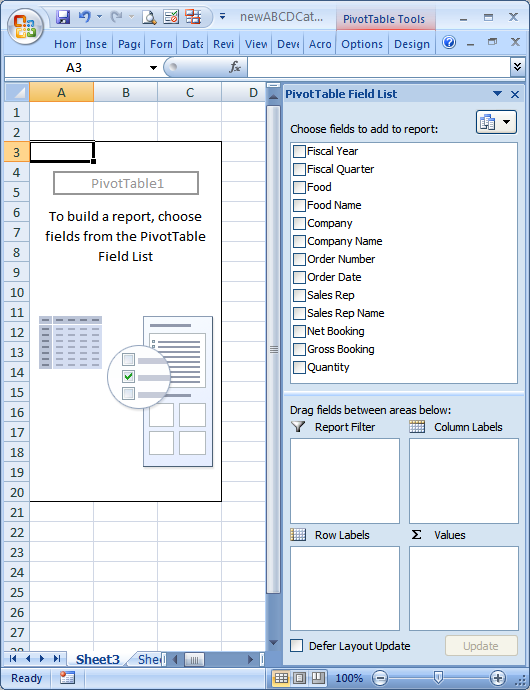Open the field list layout view dropdown
530x690 pixels.
(496, 122)
